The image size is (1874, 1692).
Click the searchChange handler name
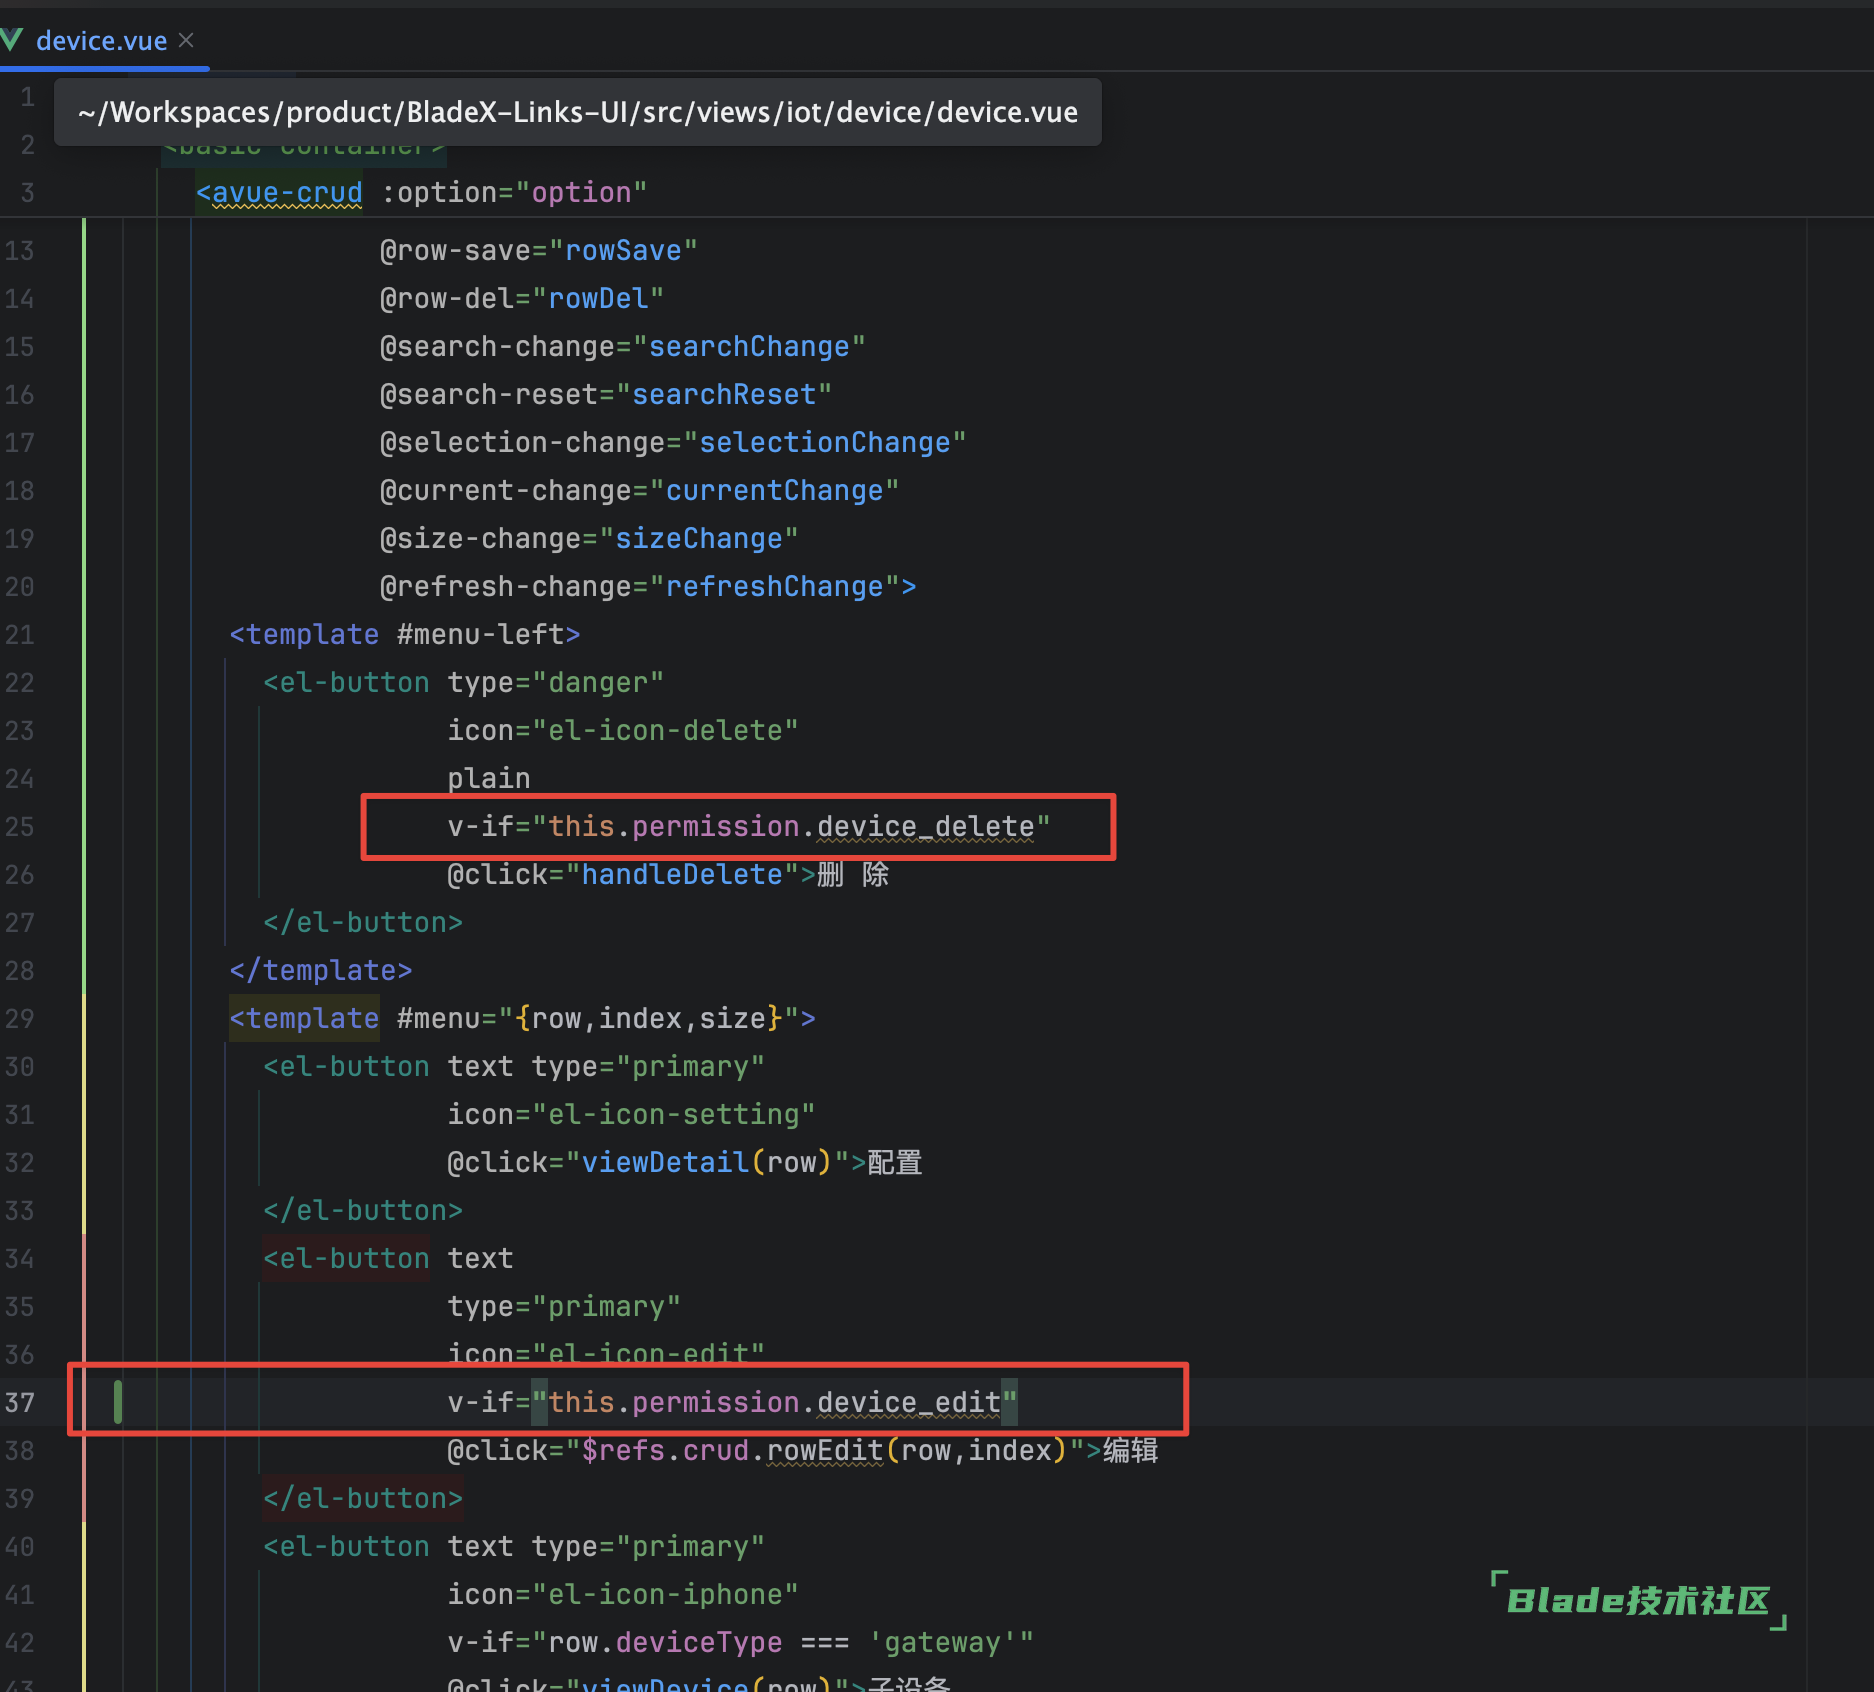click(x=749, y=347)
